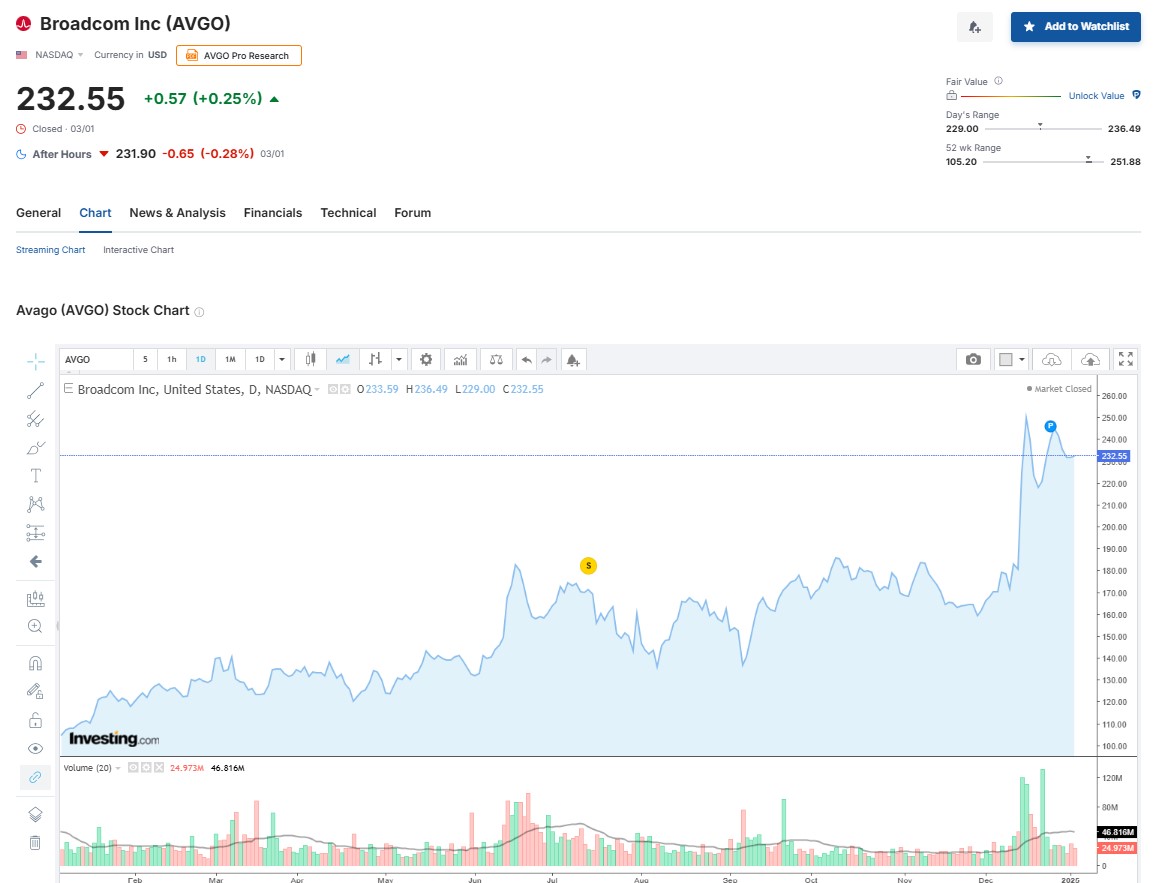1162x883 pixels.
Task: Open the Chart tab
Action: 96,213
